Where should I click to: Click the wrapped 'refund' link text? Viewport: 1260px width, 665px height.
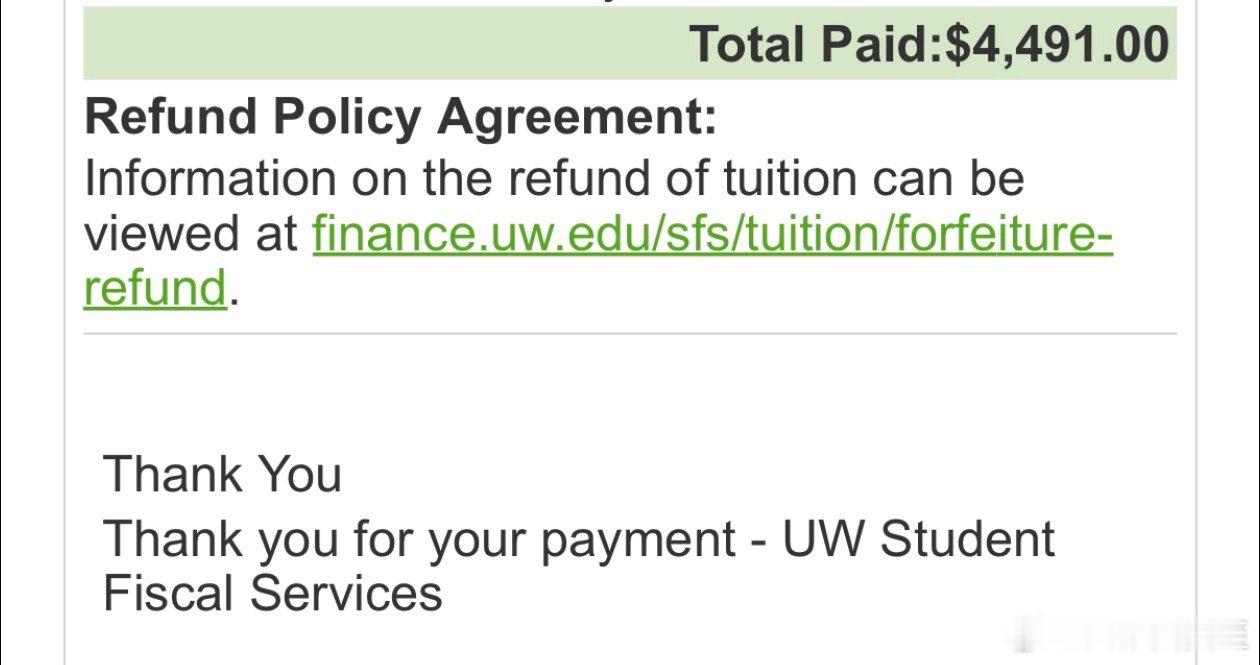(x=155, y=289)
